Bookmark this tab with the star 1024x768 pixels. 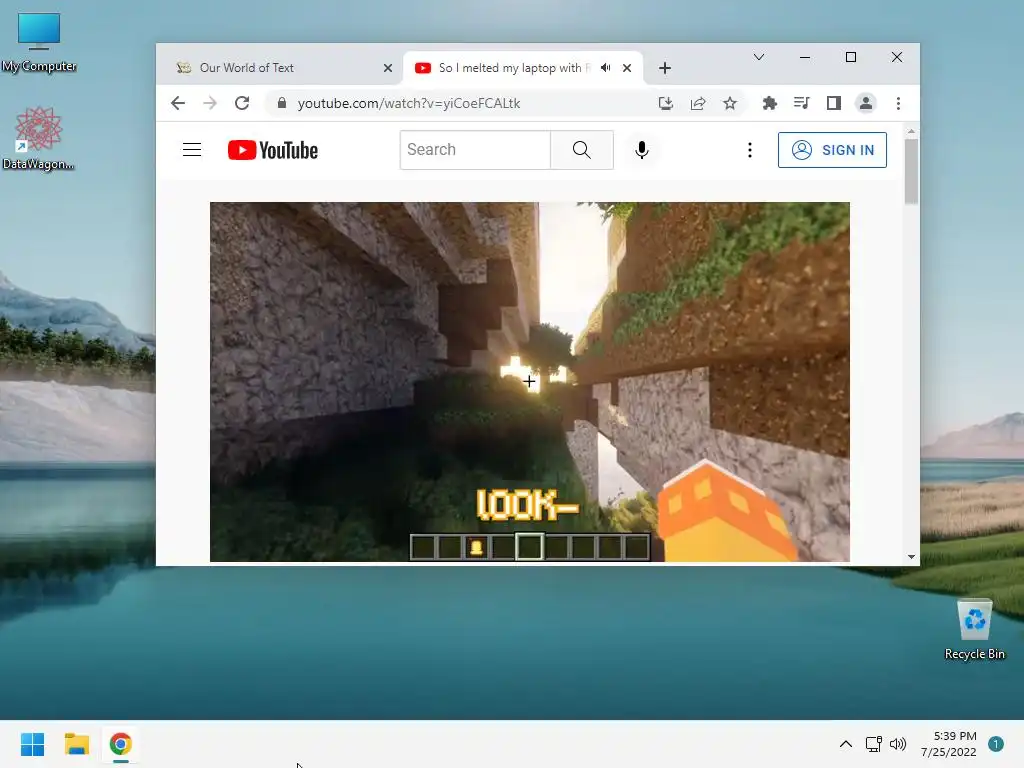pos(729,103)
